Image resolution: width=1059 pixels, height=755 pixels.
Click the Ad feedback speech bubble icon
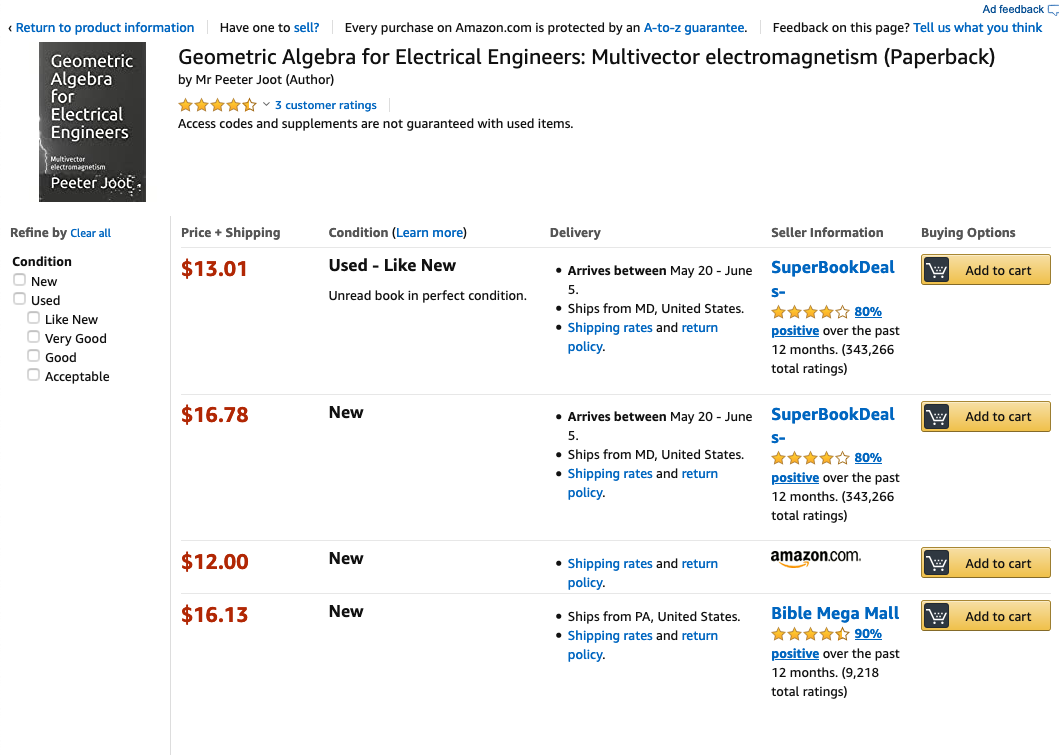[1053, 9]
